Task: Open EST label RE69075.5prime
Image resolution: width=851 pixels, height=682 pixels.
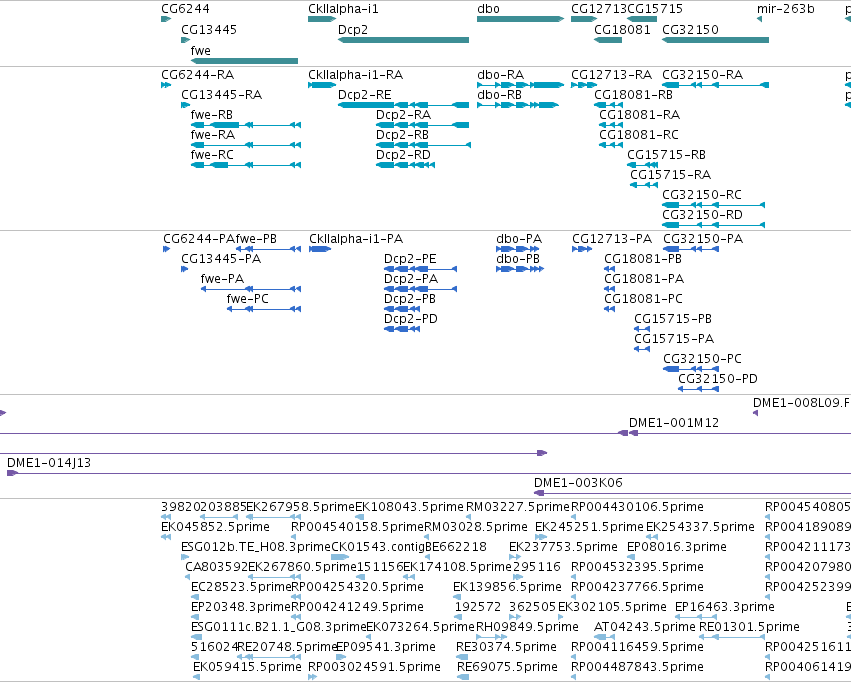Action: click(507, 667)
